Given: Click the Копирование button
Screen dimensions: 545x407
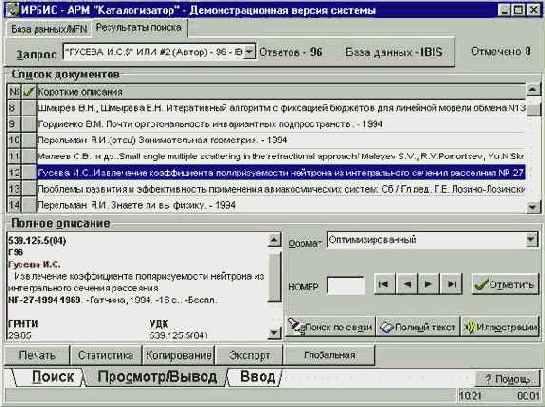Looking at the screenshot, I should (179, 355).
